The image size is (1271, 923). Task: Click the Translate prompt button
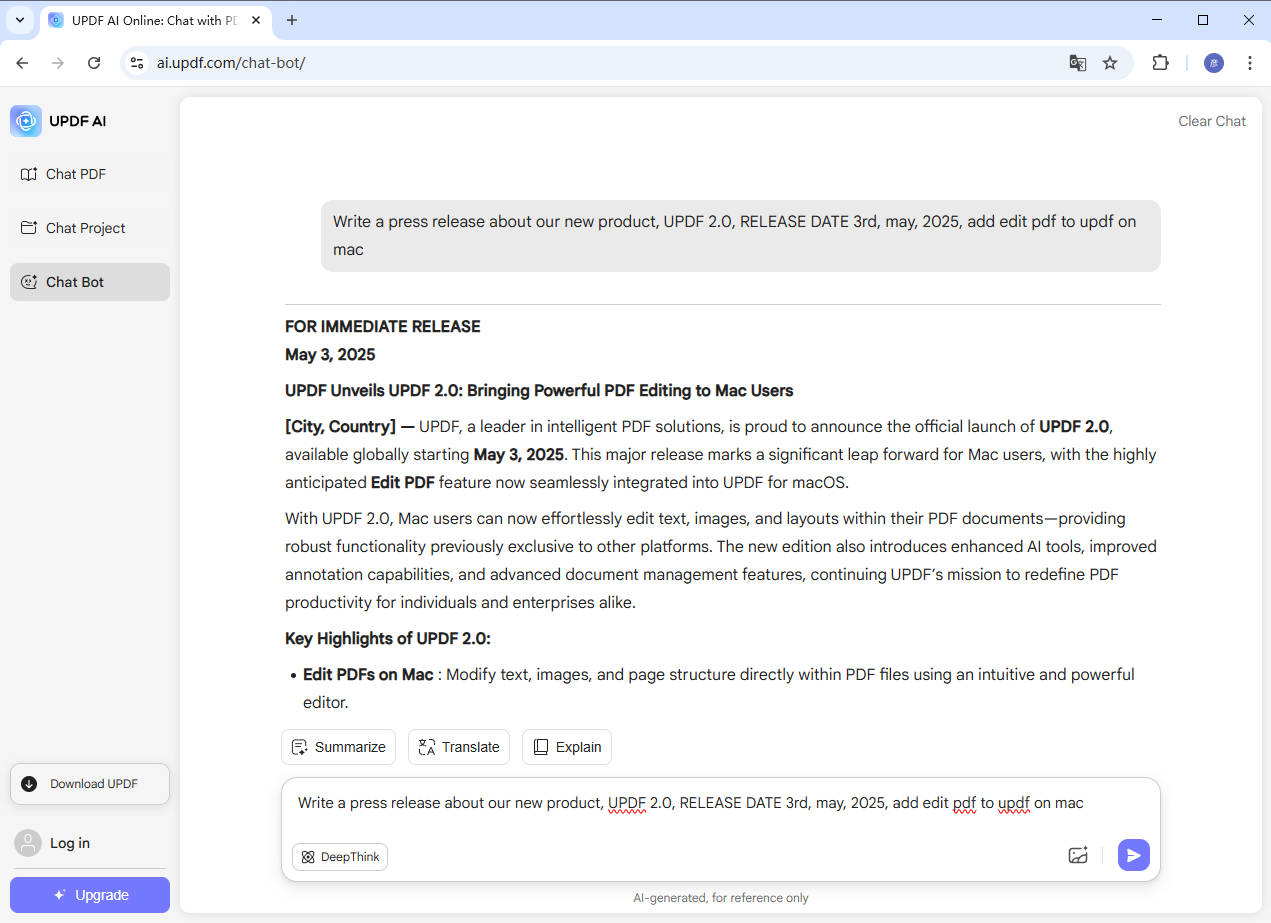point(459,747)
